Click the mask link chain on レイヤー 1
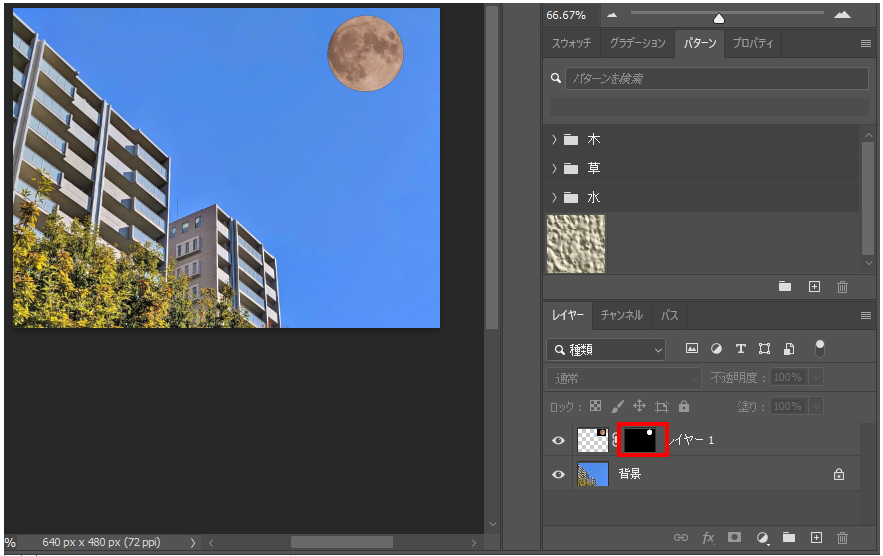 pyautogui.click(x=614, y=440)
